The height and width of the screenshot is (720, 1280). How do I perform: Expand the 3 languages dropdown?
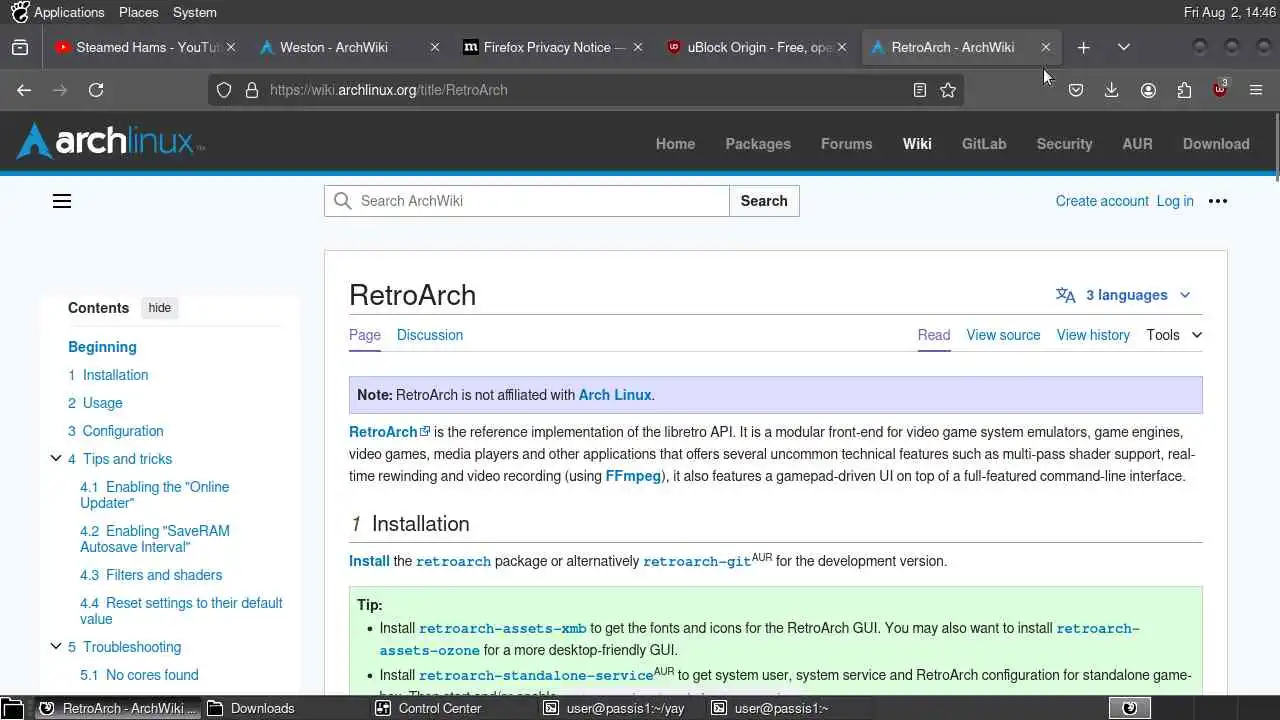(1124, 295)
